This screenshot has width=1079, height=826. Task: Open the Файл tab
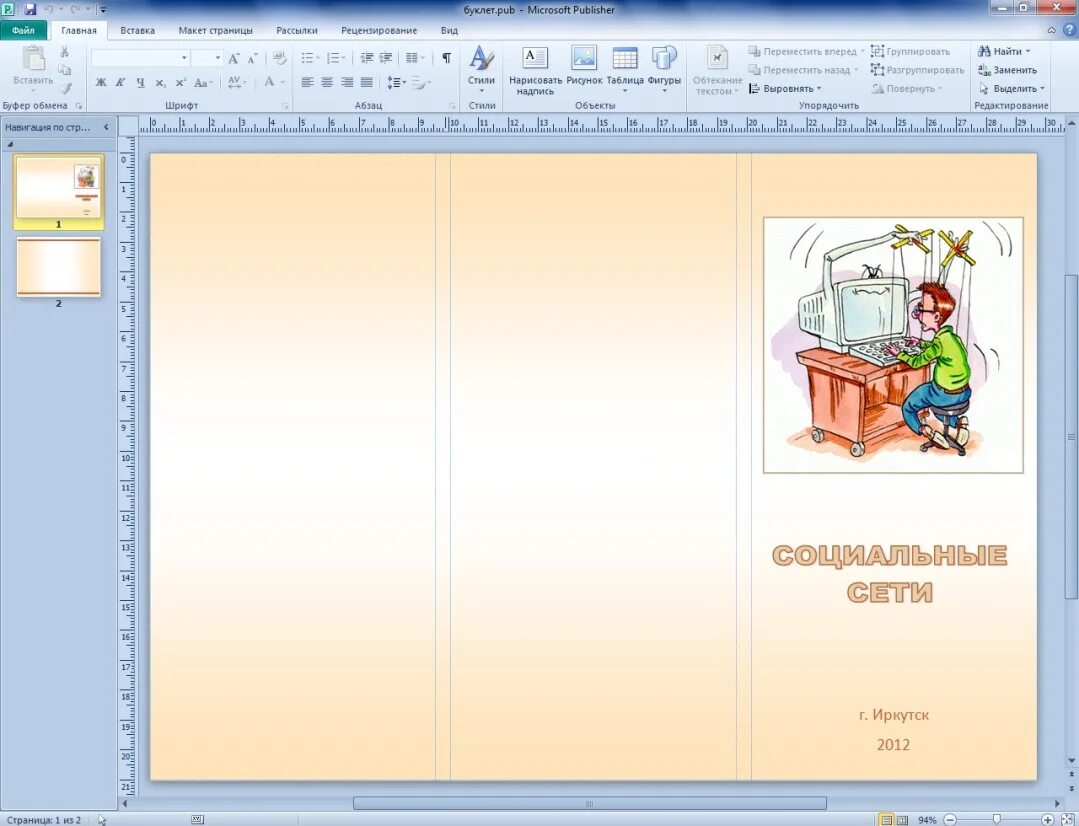click(23, 30)
